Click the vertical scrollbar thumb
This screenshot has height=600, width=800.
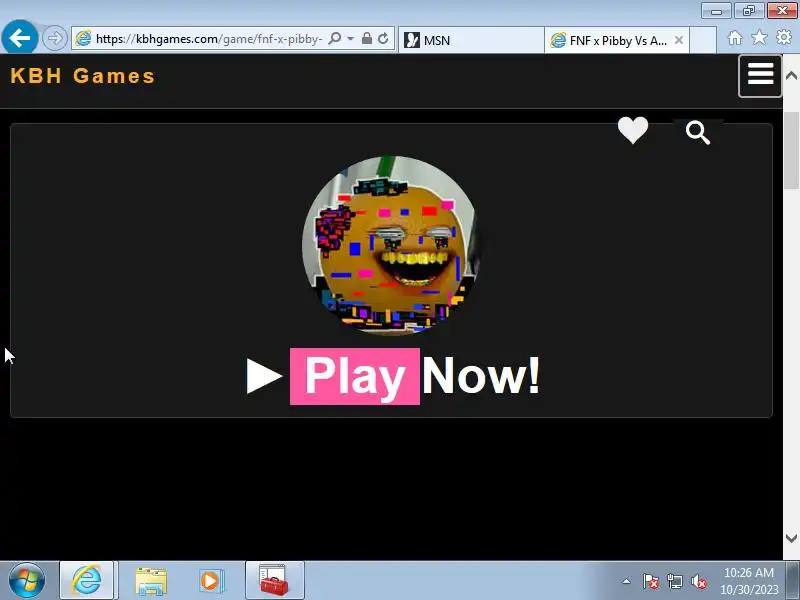(x=791, y=151)
